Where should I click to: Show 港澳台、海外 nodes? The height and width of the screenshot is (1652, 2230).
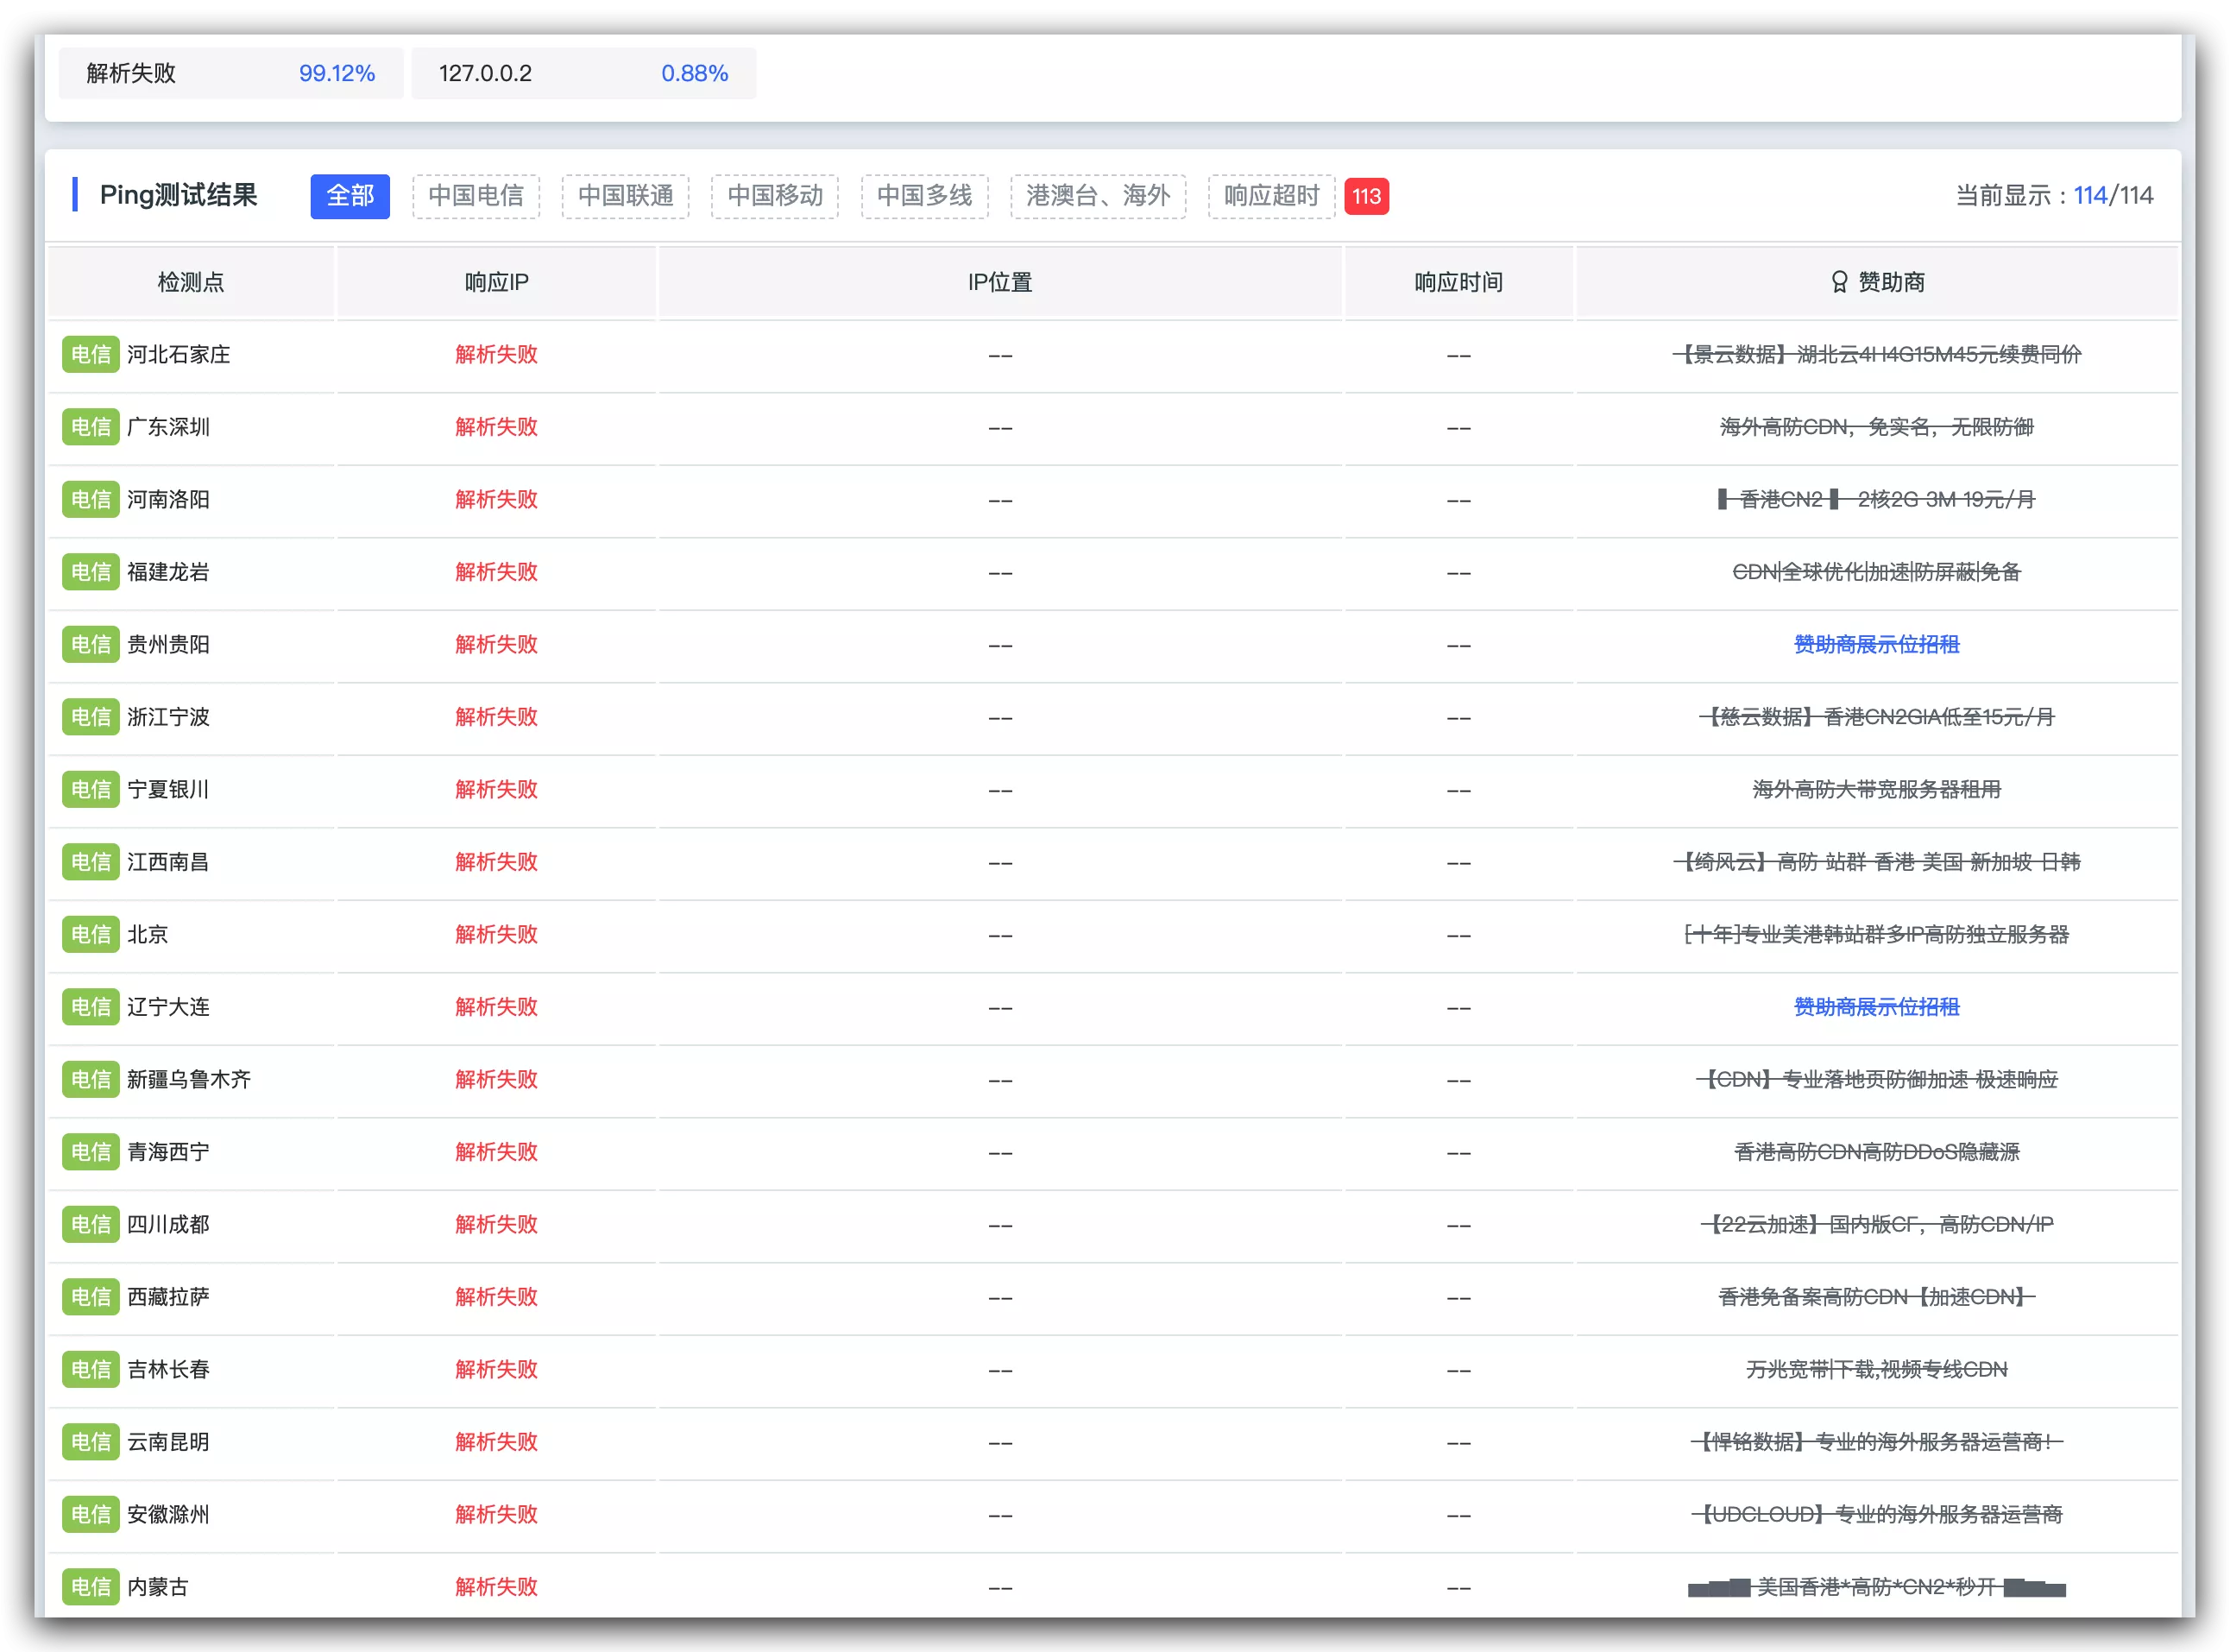click(1098, 196)
